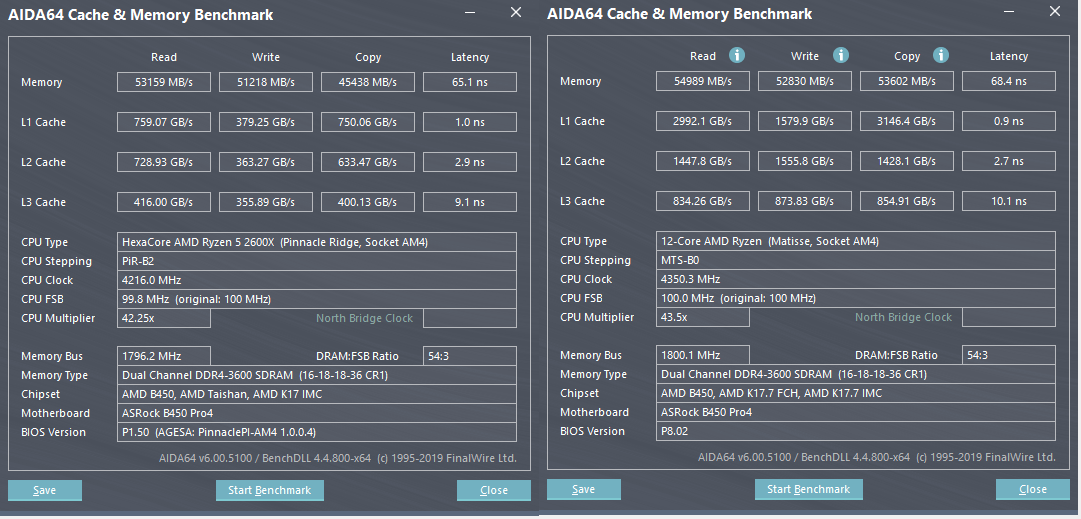Click CPU Multiplier value 42.25x
Viewport: 1081px width, 519px height.
pyautogui.click(x=164, y=318)
